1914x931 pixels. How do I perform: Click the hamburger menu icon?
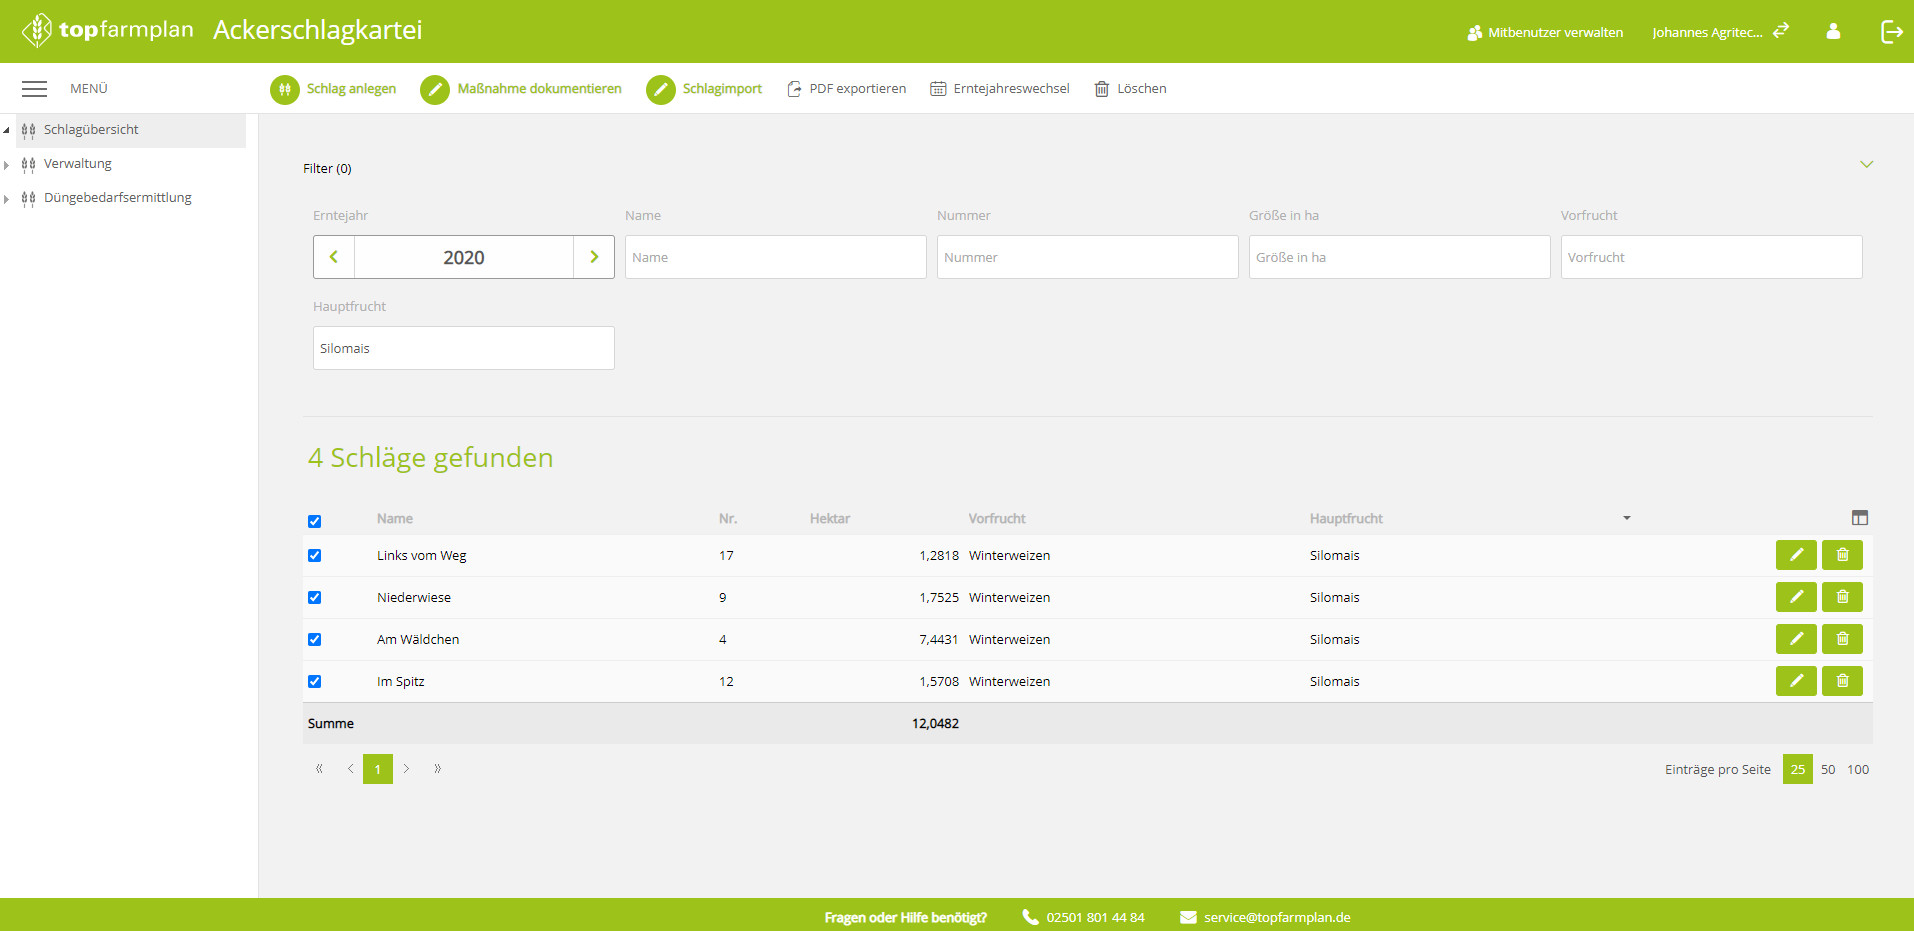coord(35,89)
